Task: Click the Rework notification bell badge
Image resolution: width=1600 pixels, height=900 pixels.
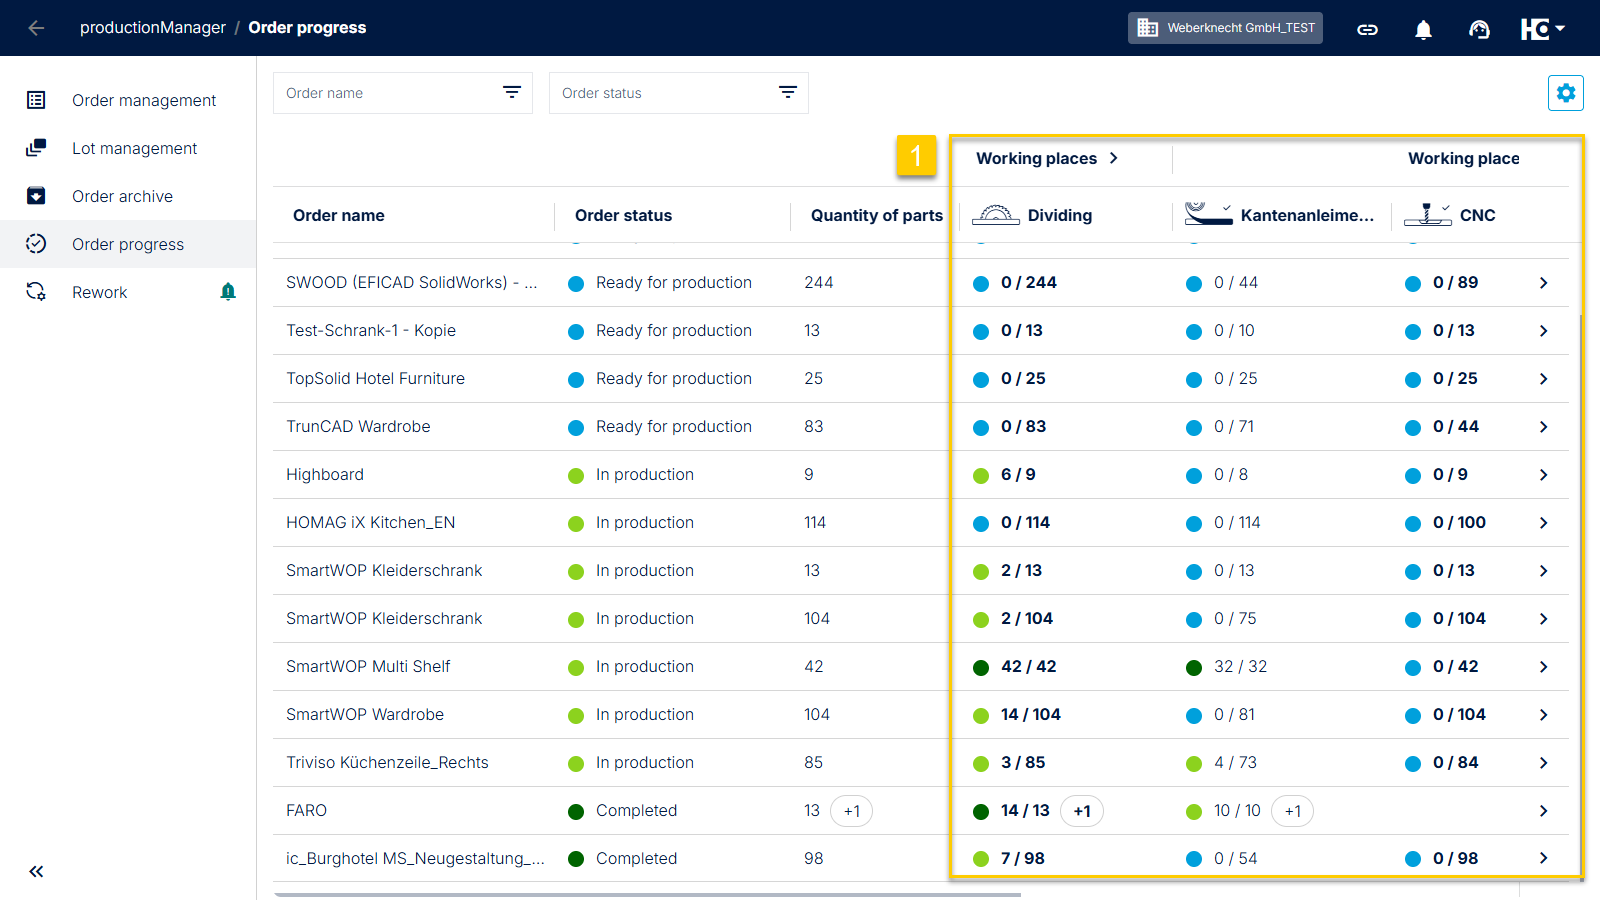Action: [x=228, y=292]
